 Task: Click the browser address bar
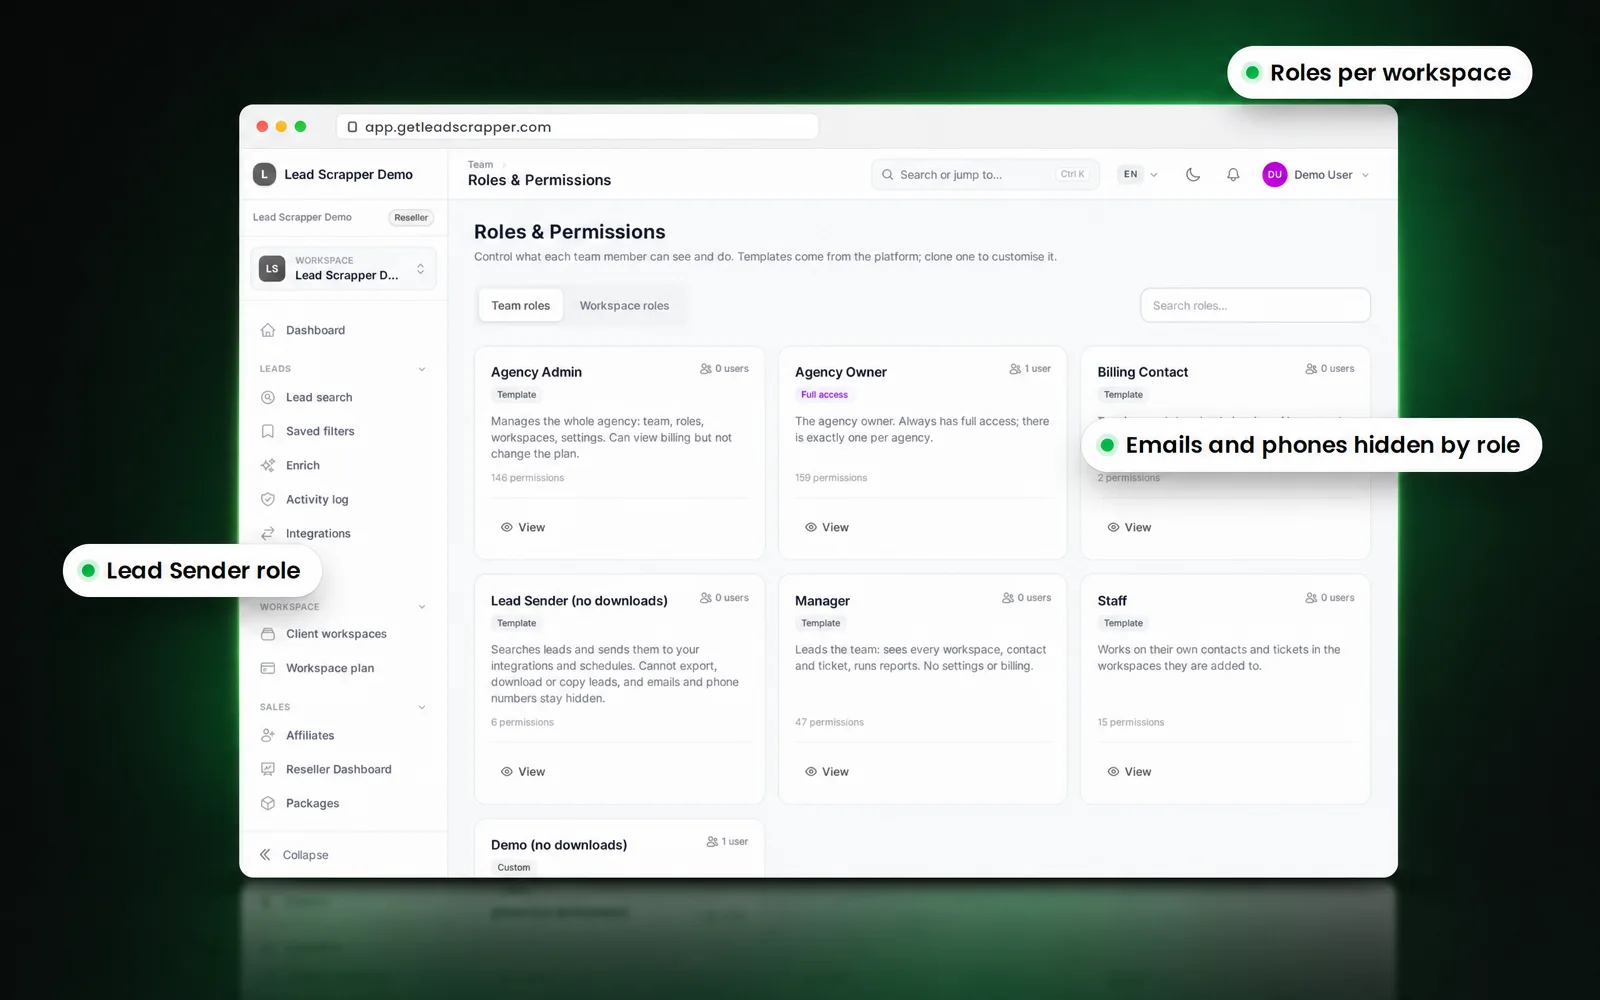coord(578,127)
